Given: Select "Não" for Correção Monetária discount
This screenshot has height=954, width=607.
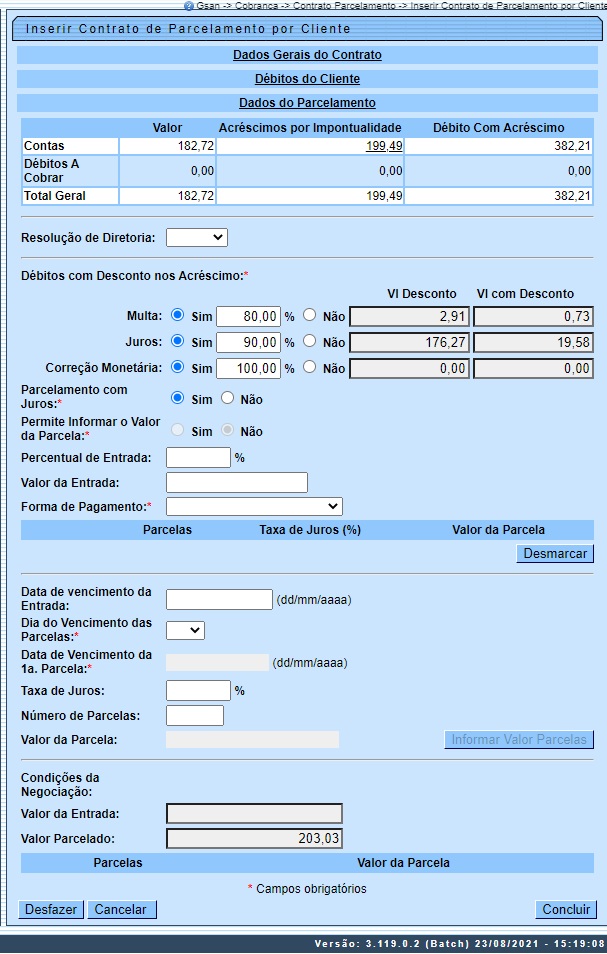Looking at the screenshot, I should (310, 367).
